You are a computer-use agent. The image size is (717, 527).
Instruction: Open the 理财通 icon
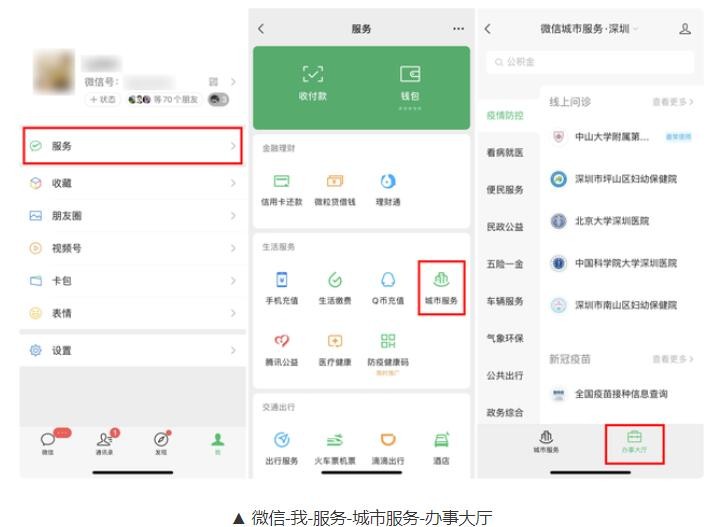pyautogui.click(x=387, y=187)
